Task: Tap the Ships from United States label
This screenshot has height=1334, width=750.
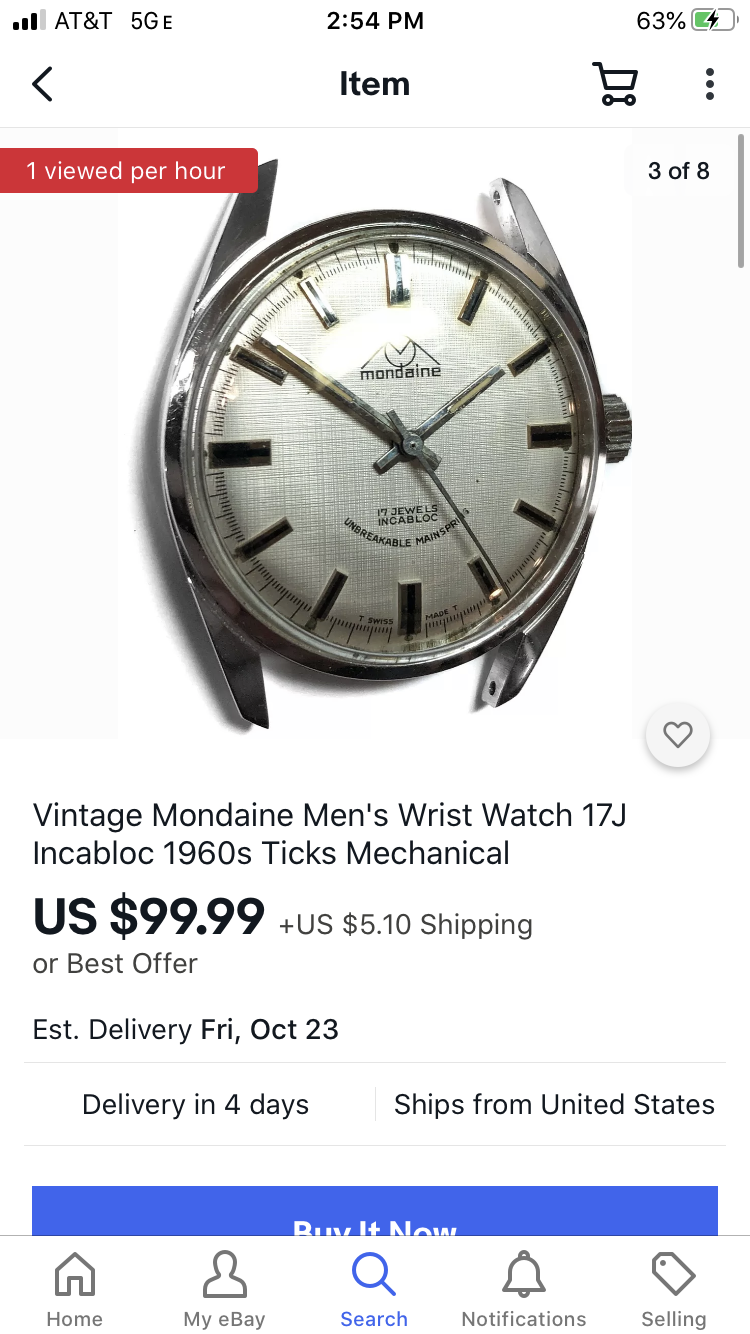Action: 554,1104
